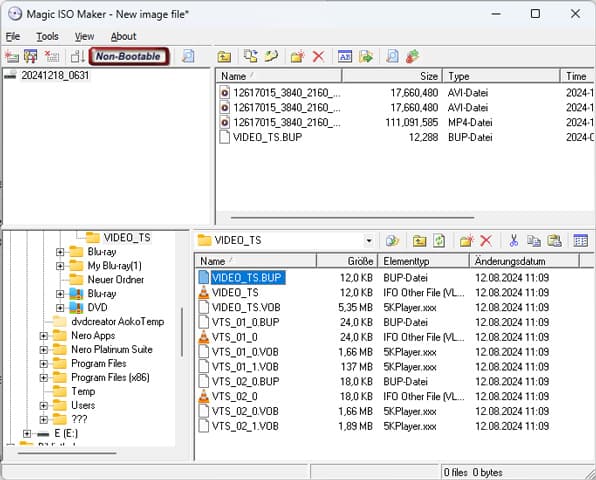Click the scissors cut icon
The height and width of the screenshot is (480, 596).
pos(514,241)
